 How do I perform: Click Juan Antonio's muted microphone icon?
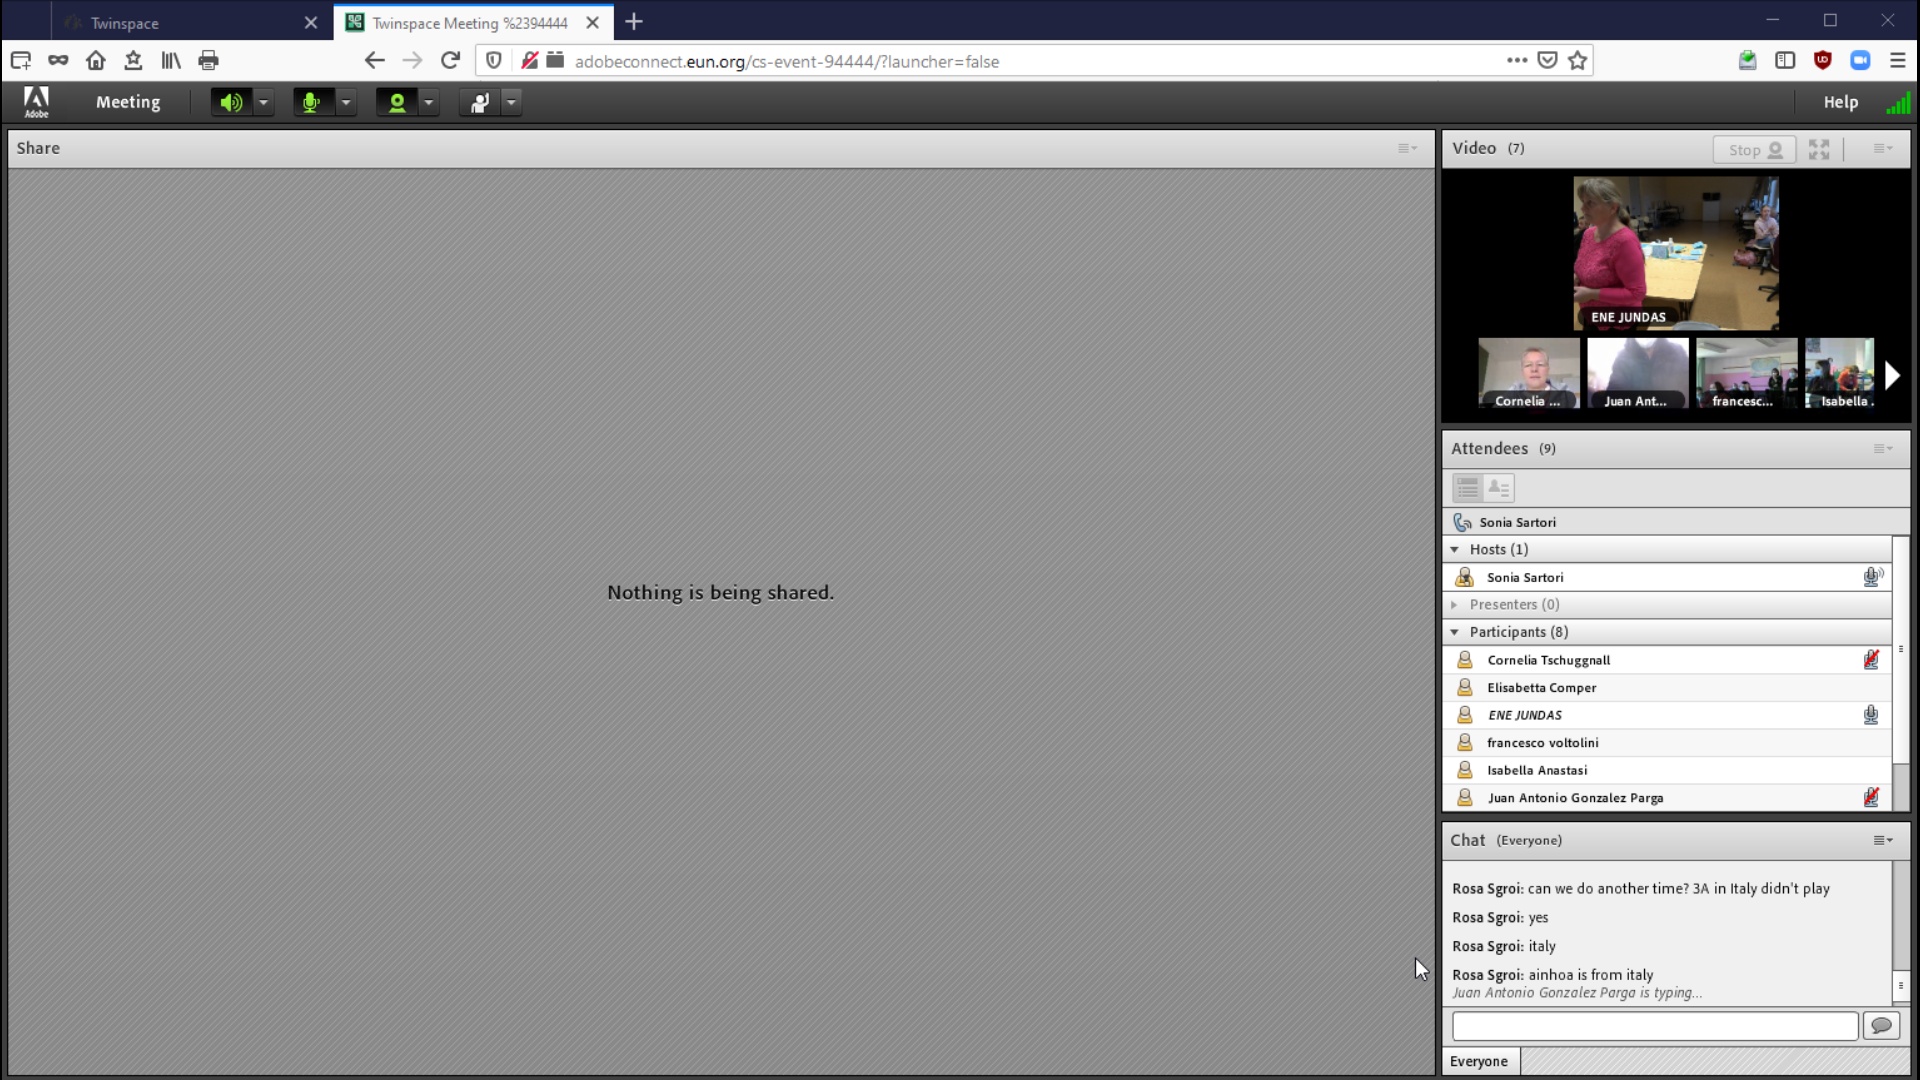(1871, 798)
